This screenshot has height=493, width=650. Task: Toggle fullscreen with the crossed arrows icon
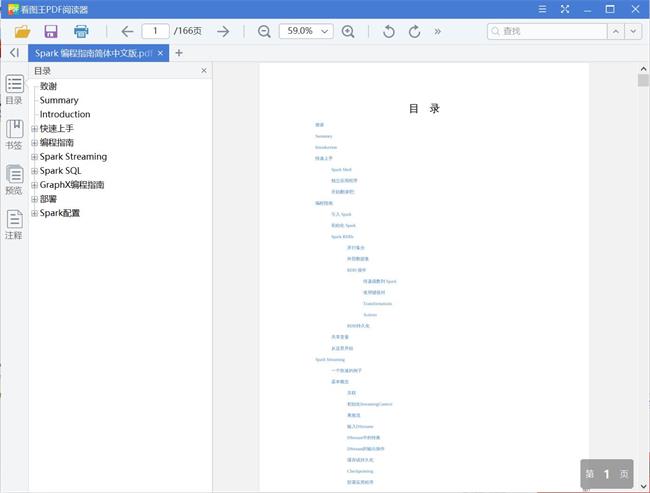(x=565, y=9)
